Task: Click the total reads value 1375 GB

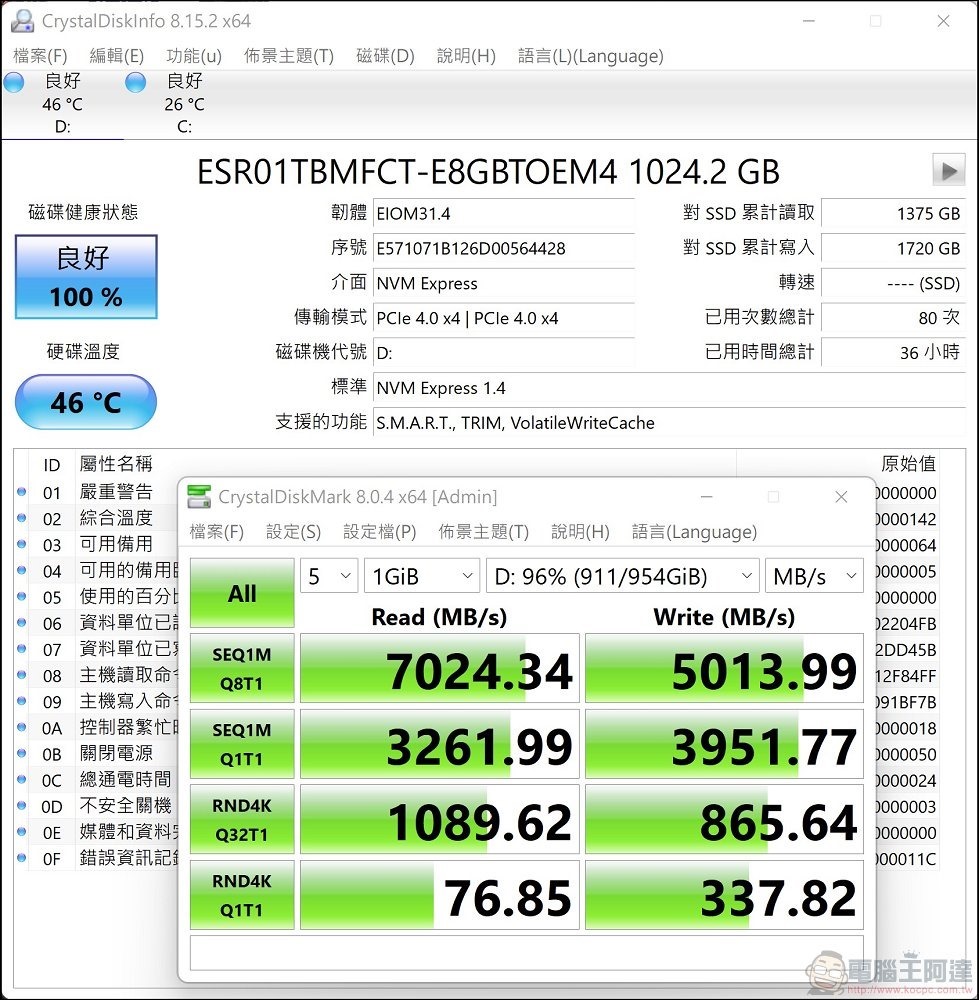Action: pos(893,213)
